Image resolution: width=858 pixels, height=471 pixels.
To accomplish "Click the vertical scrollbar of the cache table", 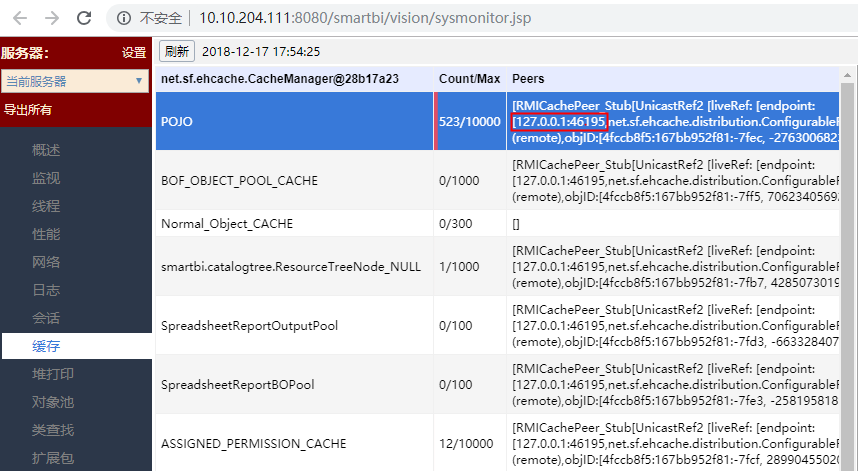I will 847,277.
